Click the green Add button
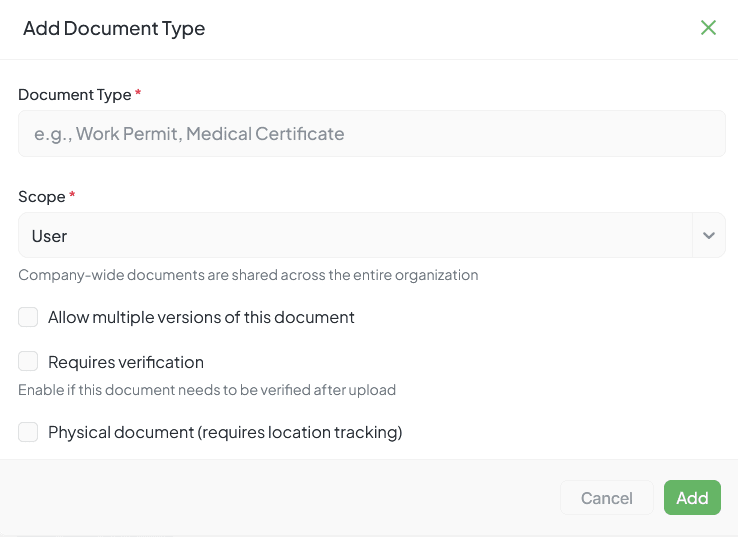Image resolution: width=738 pixels, height=537 pixels. pos(692,498)
